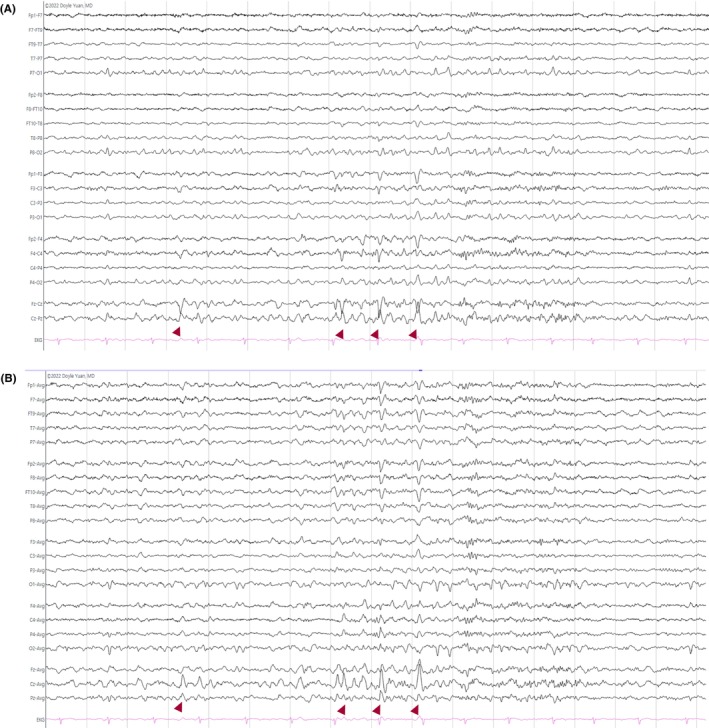This screenshot has height=728, width=709.
Task: Select the F3-Avg channel label
Action: (37, 542)
